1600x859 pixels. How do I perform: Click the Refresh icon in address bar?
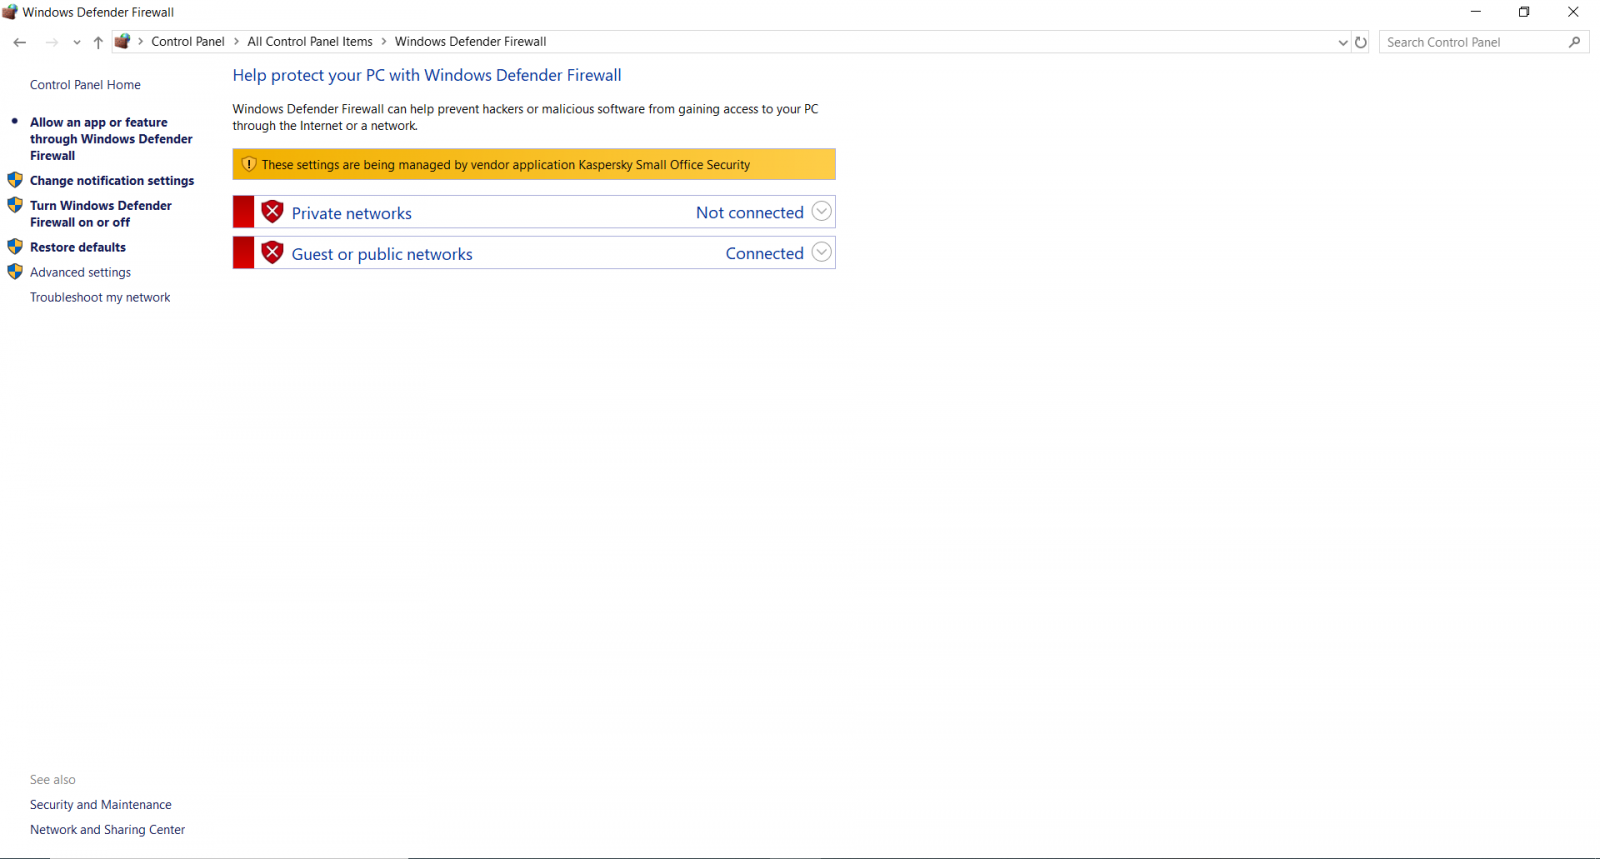[1361, 42]
